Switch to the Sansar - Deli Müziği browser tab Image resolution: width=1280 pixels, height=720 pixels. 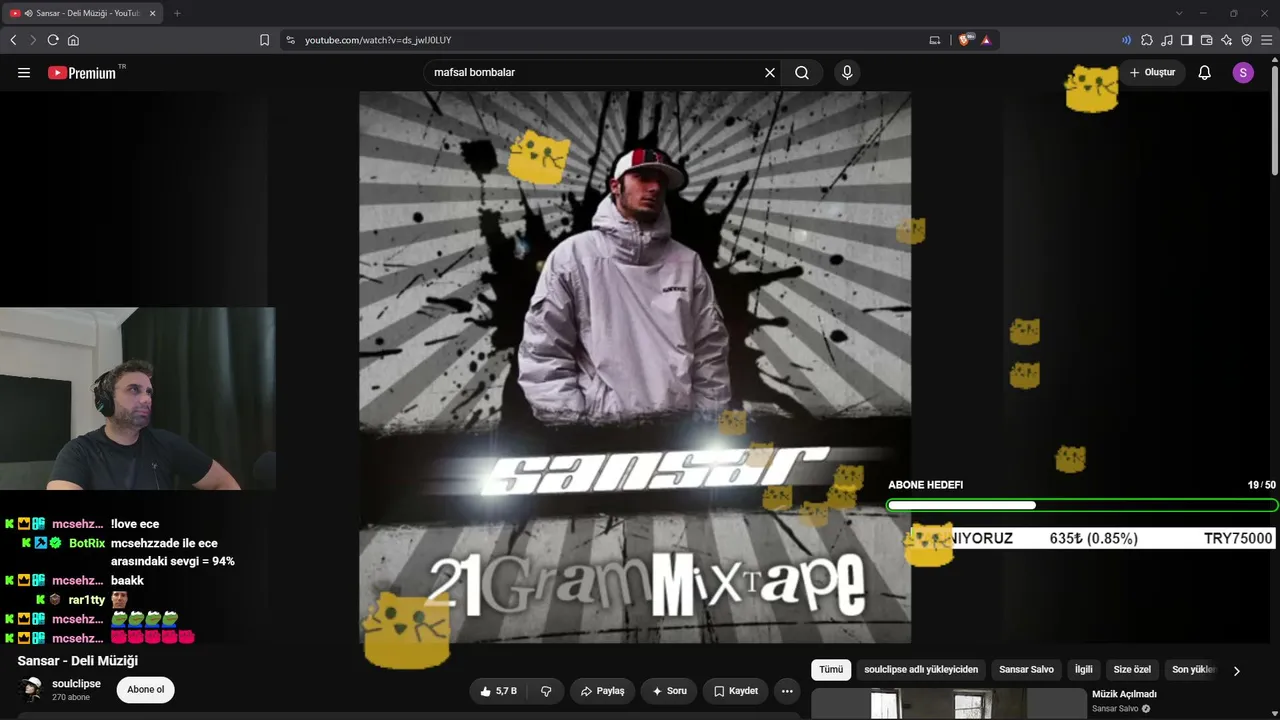click(83, 13)
